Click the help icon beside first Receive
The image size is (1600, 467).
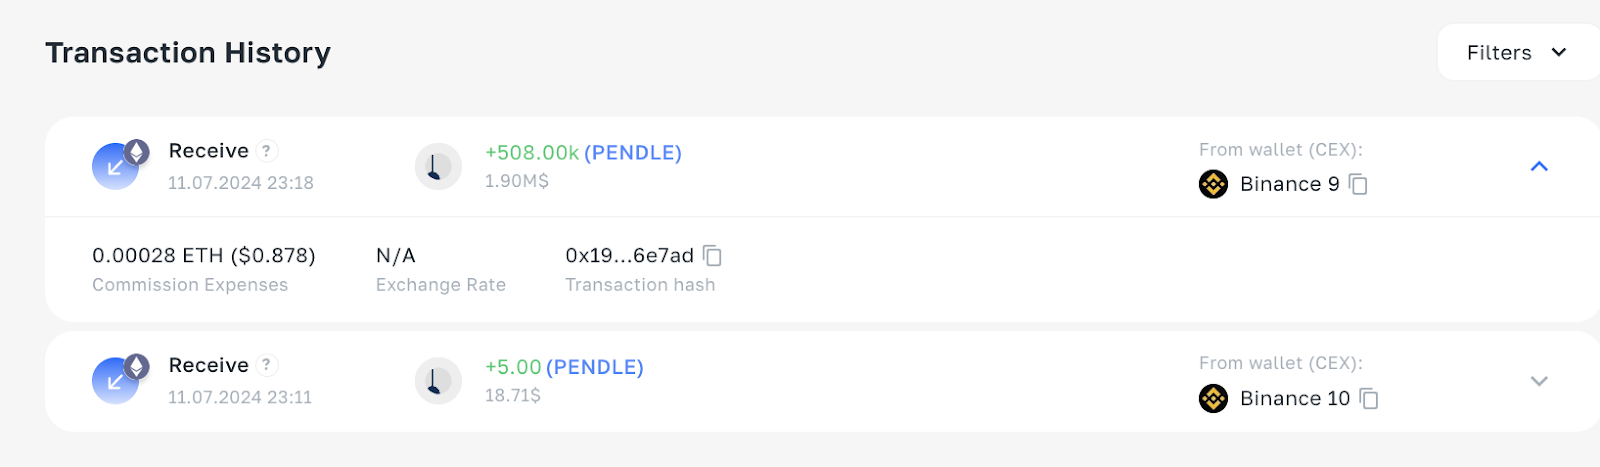(x=266, y=151)
